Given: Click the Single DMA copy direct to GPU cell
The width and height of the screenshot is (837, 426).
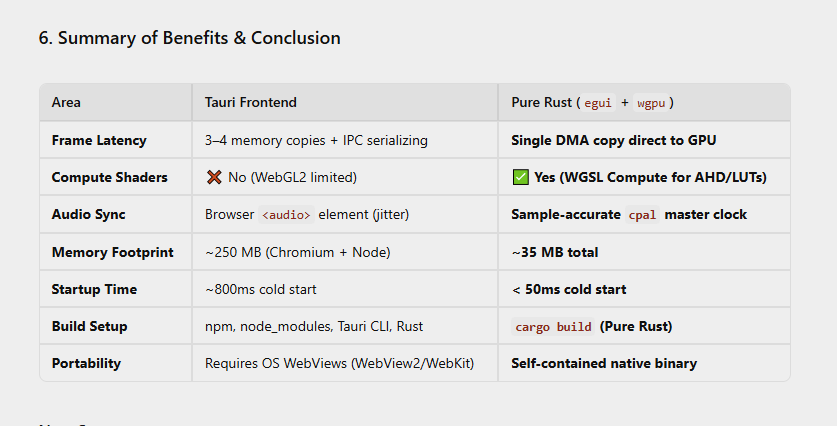Looking at the screenshot, I should pyautogui.click(x=614, y=140).
